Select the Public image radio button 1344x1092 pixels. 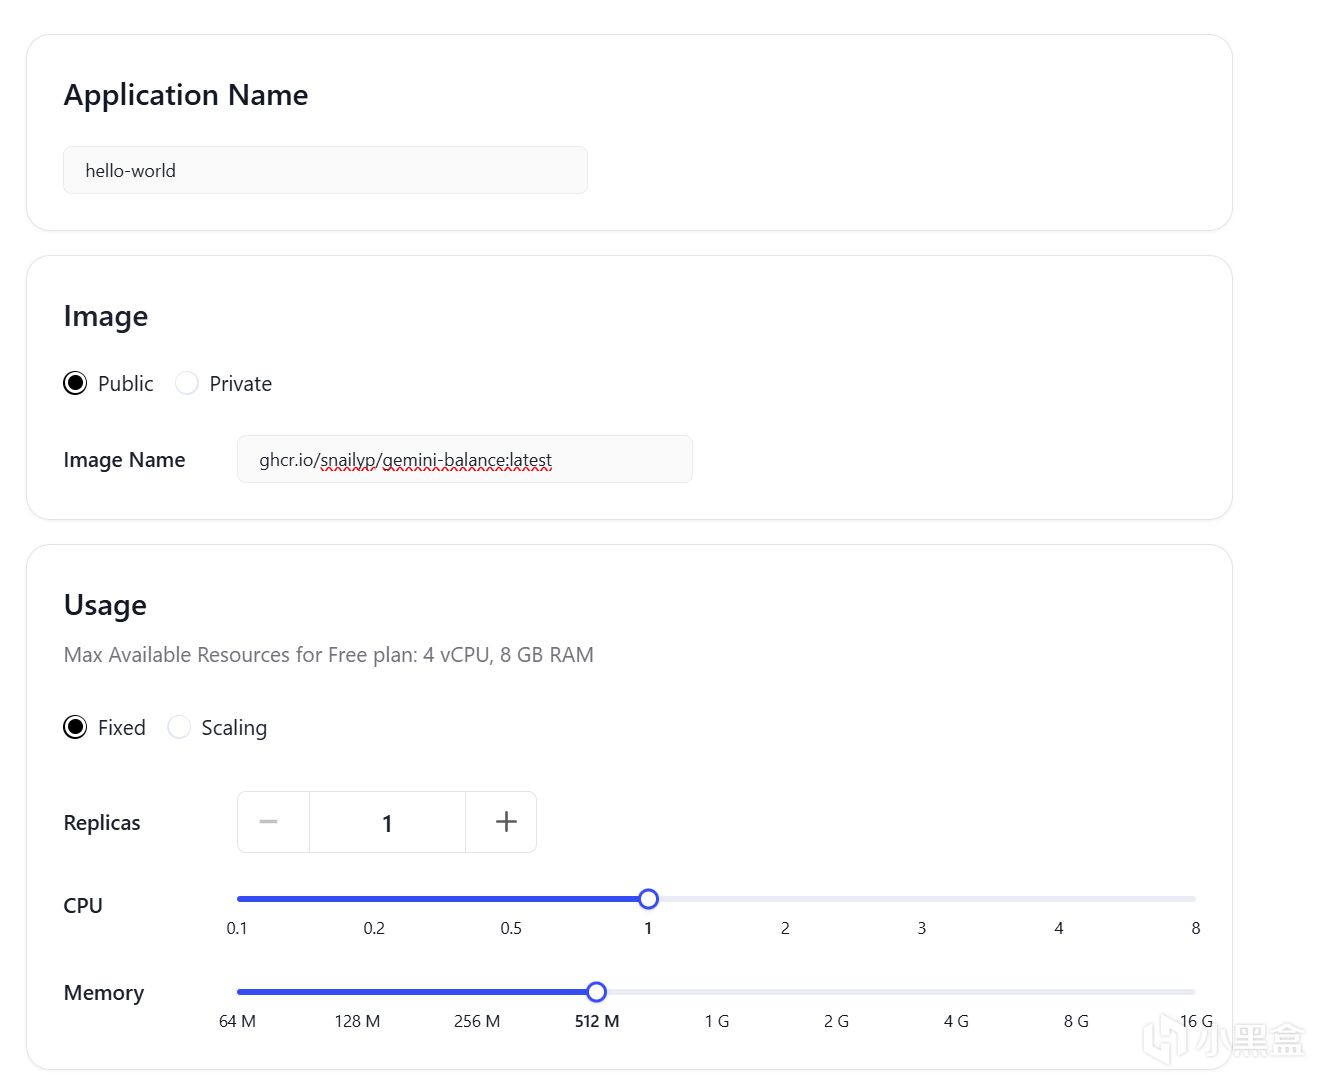tap(75, 383)
